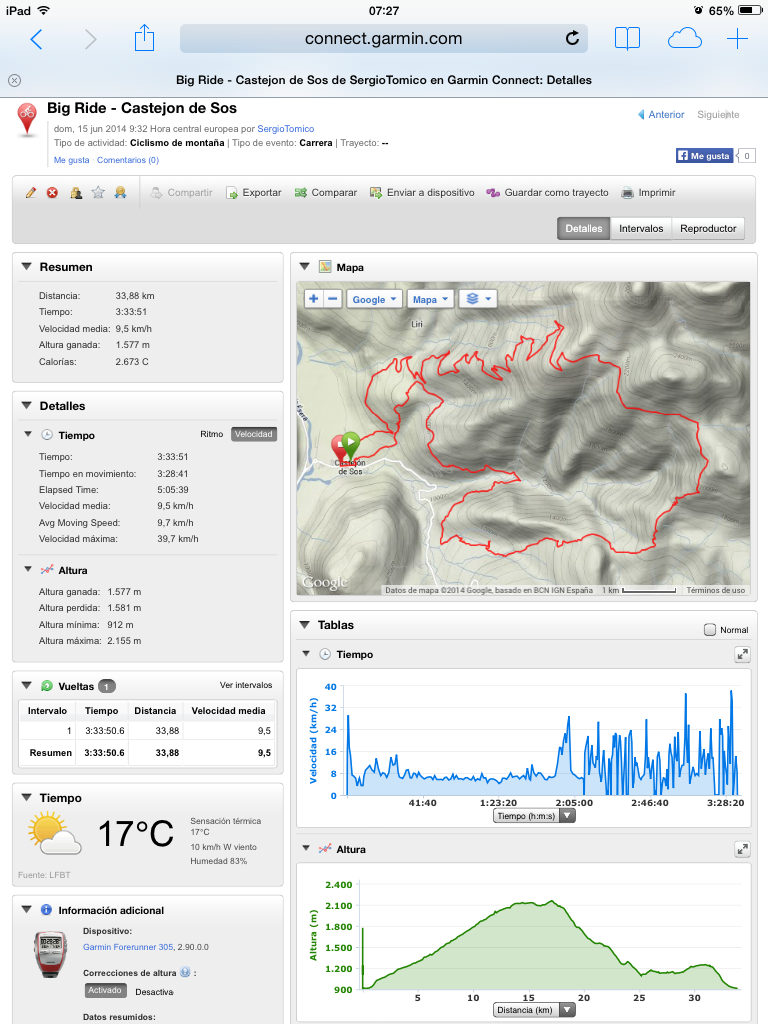Image resolution: width=768 pixels, height=1024 pixels.
Task: Switch to Ritmo pace display
Action: click(x=212, y=434)
